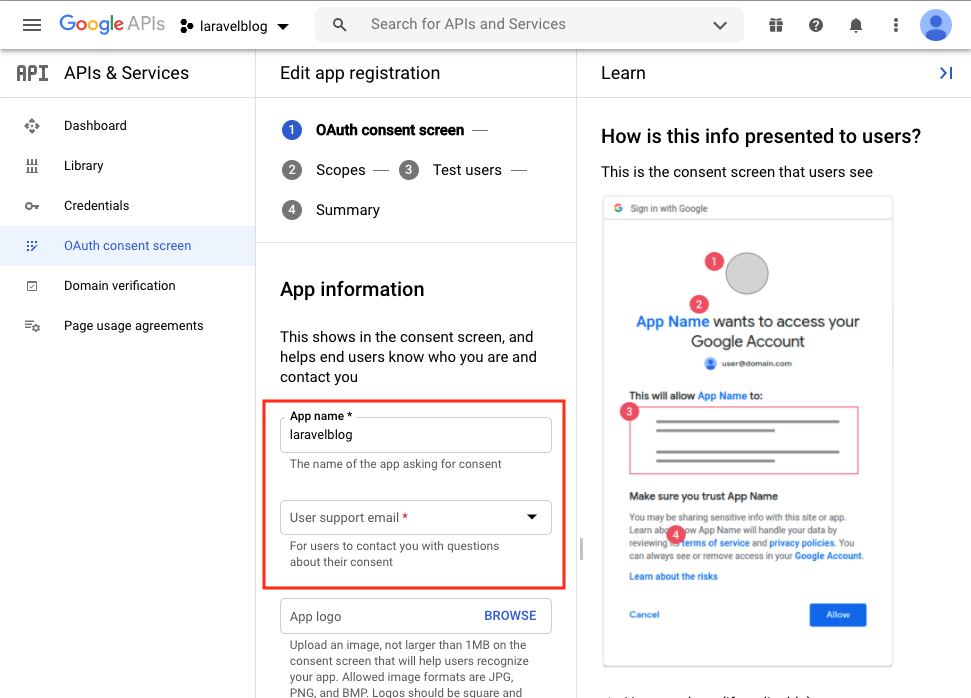Image resolution: width=971 pixels, height=698 pixels.
Task: Select step 4 Summary
Action: (331, 210)
